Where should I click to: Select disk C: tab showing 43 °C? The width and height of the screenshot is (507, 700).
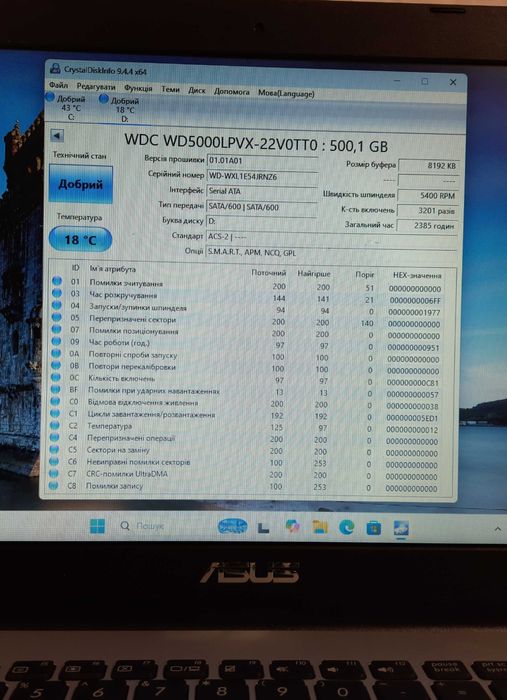(x=67, y=107)
